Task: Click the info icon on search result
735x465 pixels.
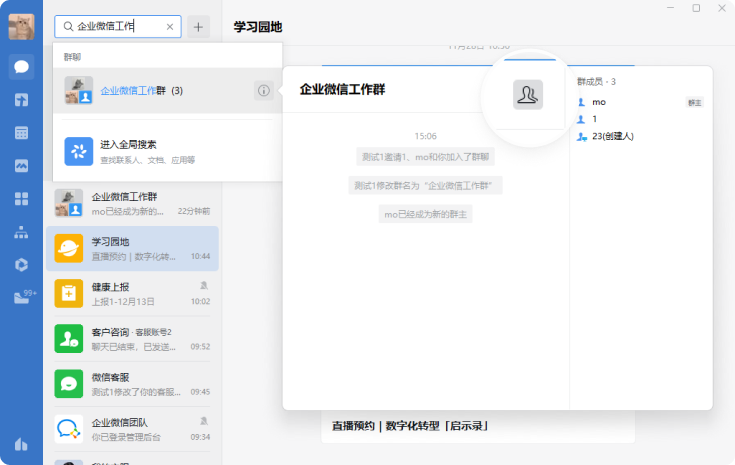Action: coord(264,90)
